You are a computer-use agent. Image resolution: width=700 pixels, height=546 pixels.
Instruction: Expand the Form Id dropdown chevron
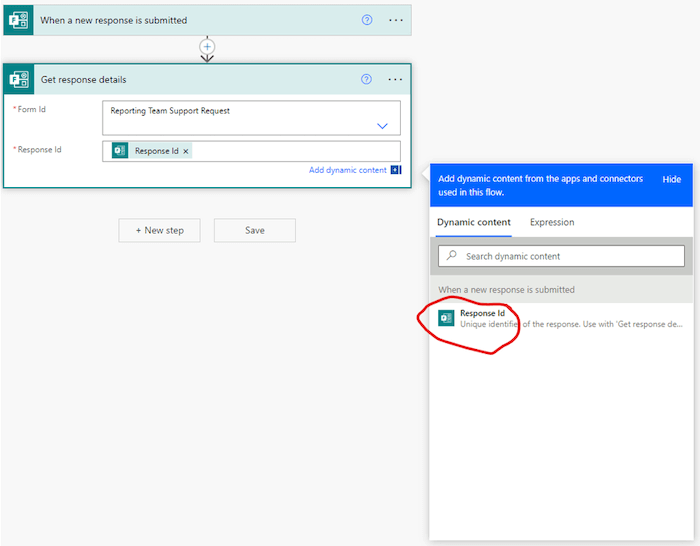click(382, 126)
